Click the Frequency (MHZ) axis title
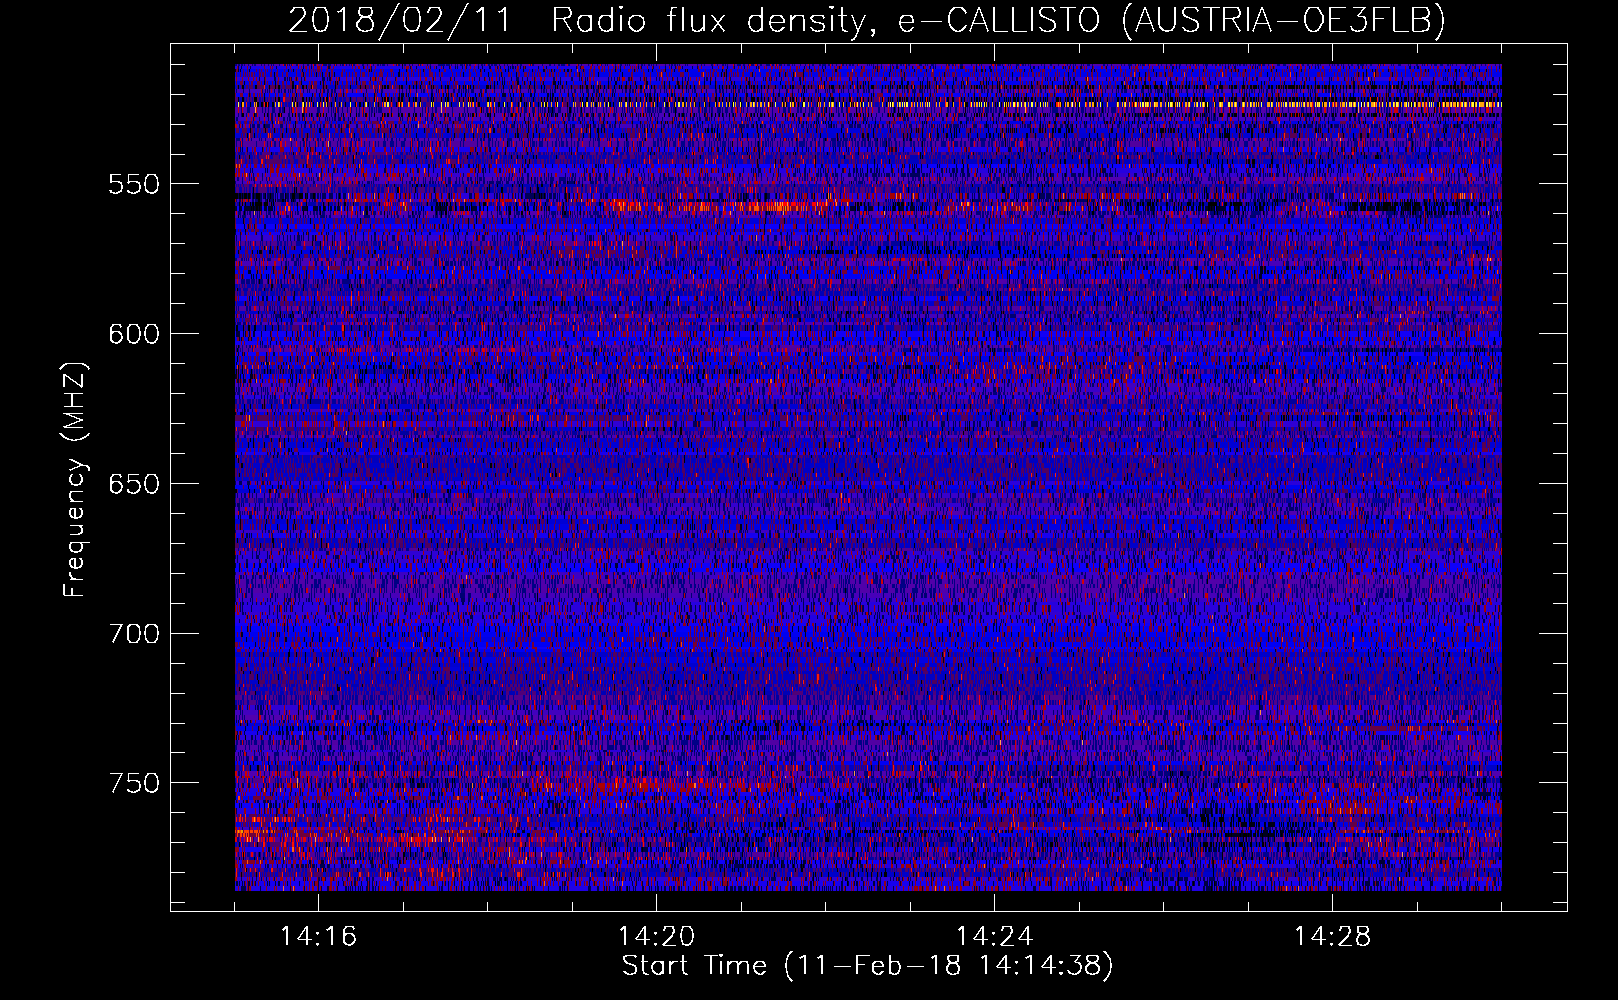Screen dimensions: 1618x1000 pyautogui.click(x=75, y=479)
